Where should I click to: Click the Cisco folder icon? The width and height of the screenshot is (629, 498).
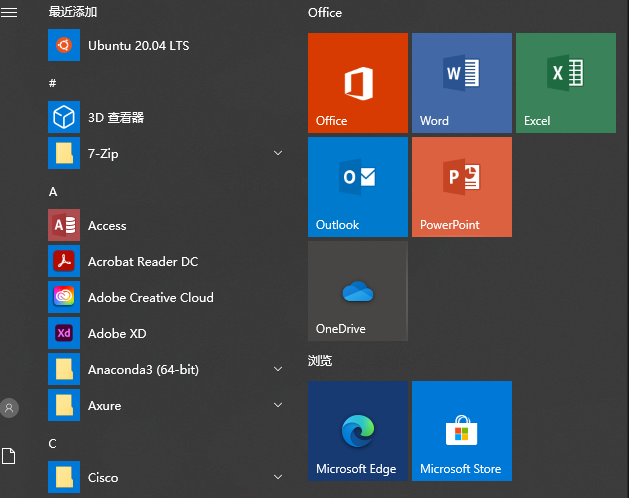64,477
